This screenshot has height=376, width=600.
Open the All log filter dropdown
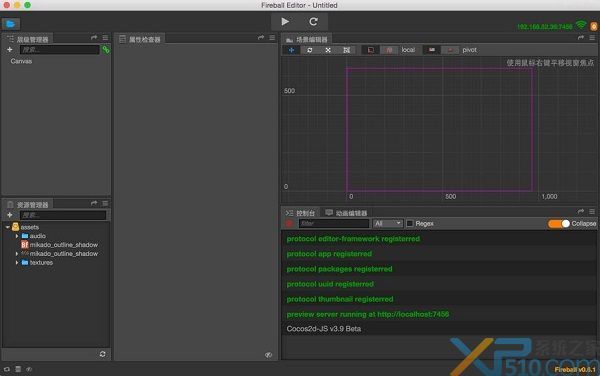coord(388,223)
